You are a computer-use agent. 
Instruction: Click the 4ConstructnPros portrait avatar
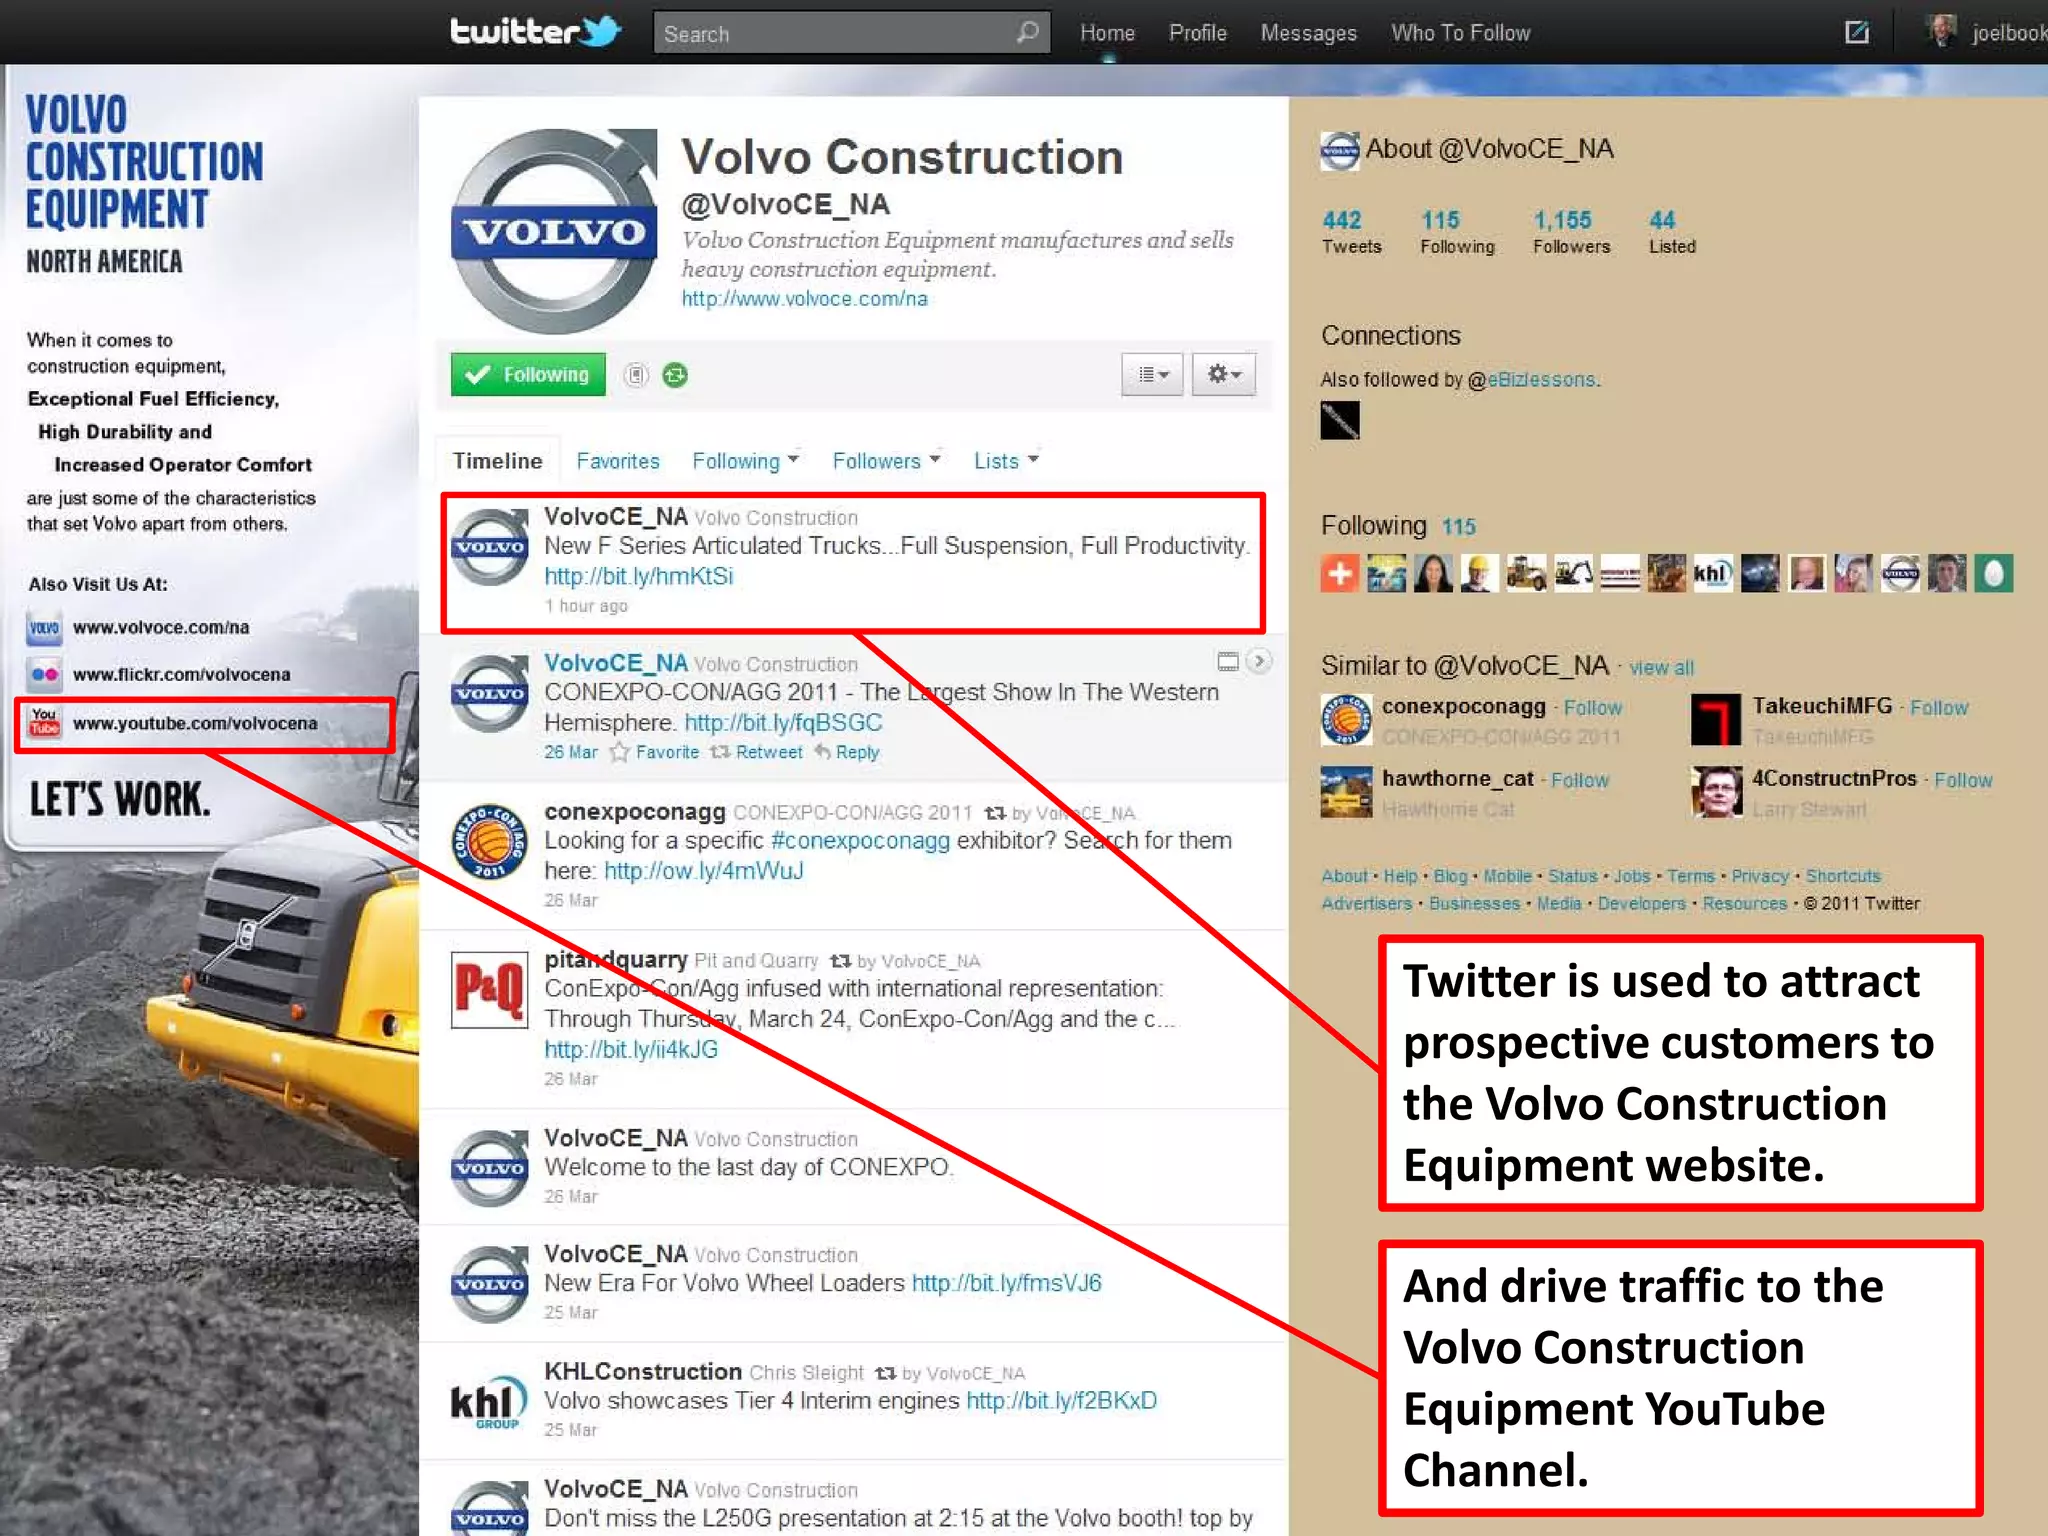(x=1716, y=792)
